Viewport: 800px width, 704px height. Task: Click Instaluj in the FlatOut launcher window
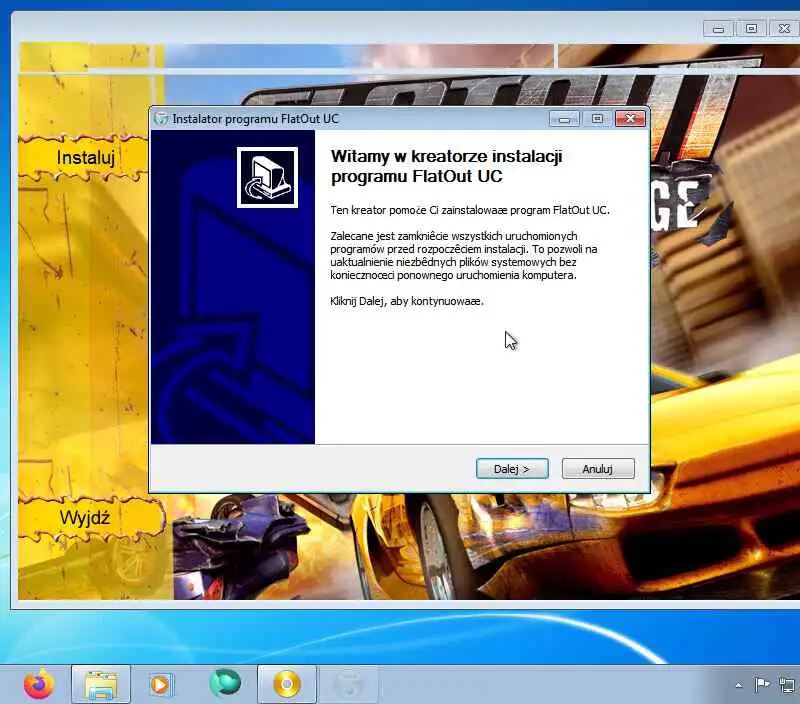85,158
